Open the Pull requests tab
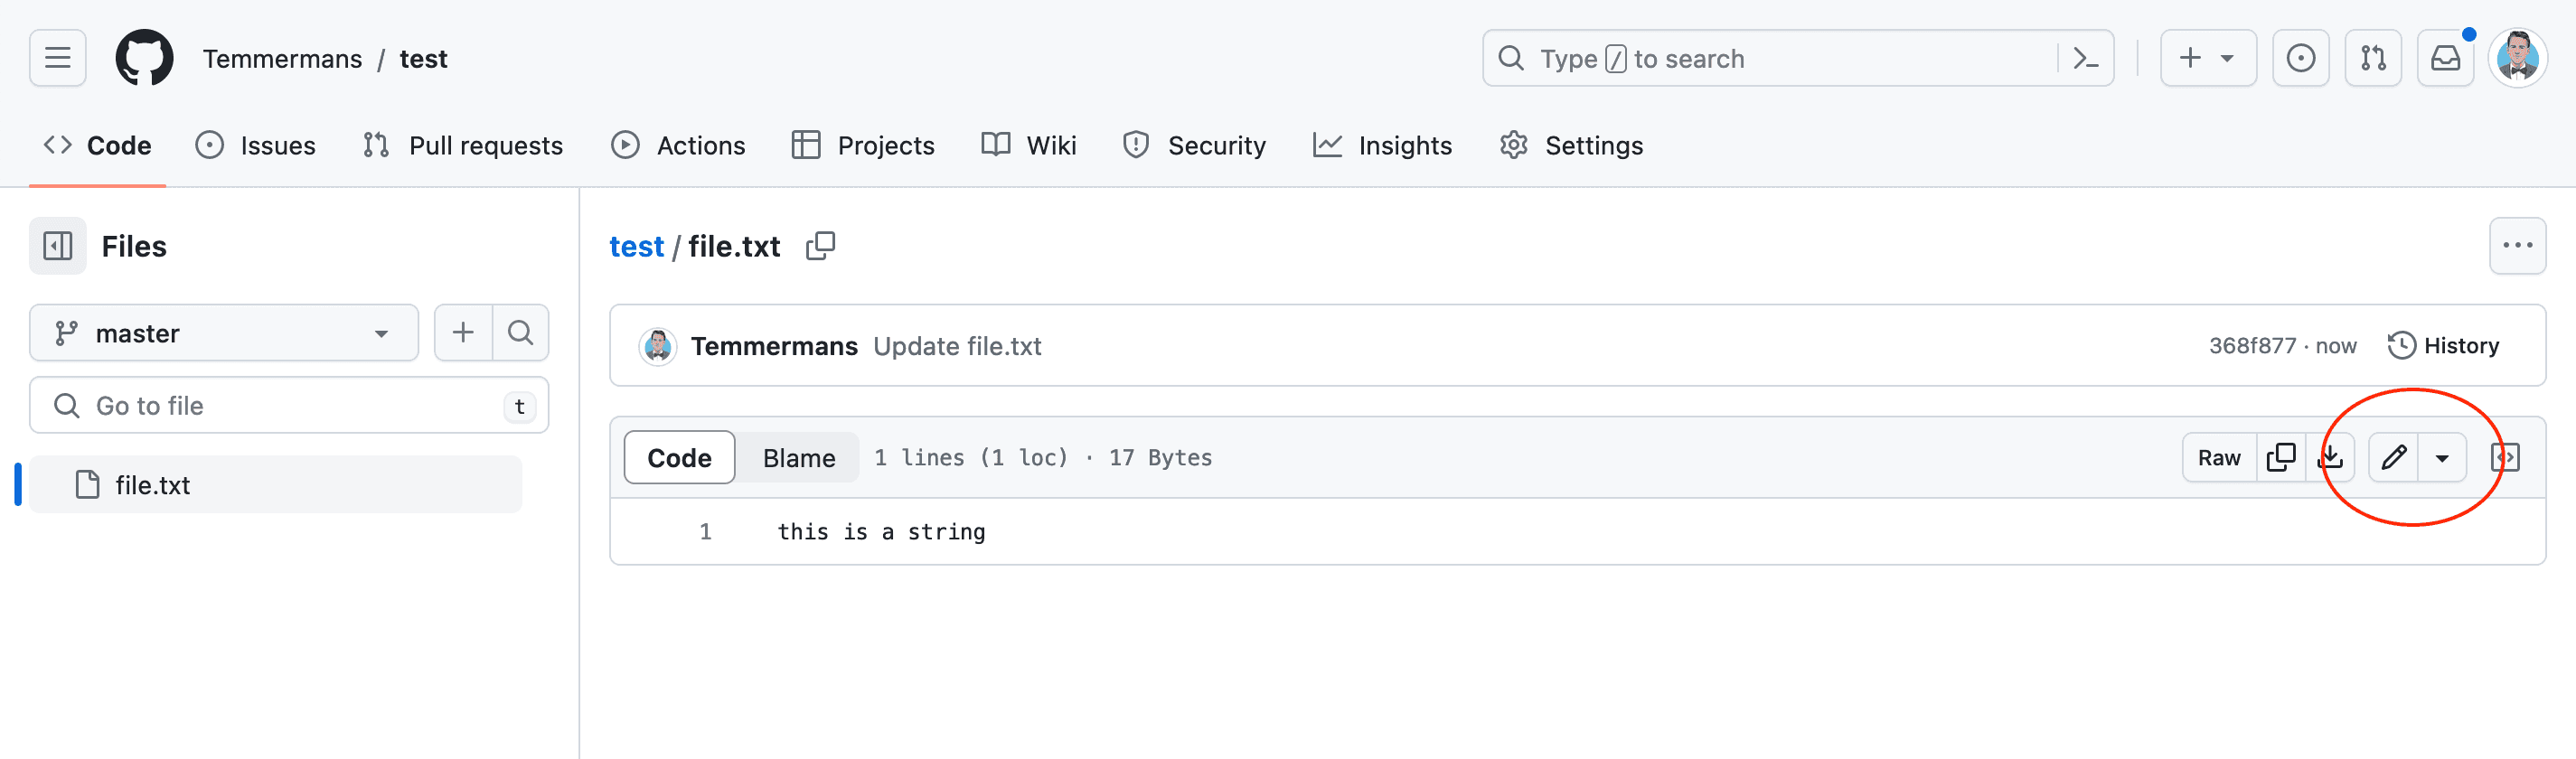Screen dimensions: 2576x759 point(463,146)
